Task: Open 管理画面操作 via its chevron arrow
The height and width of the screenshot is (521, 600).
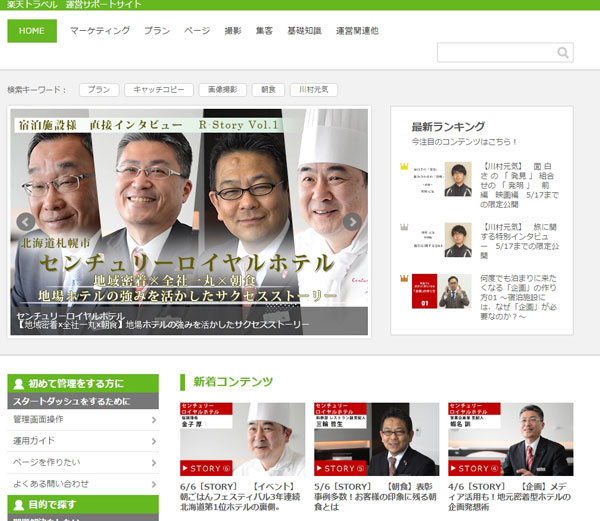Action: (x=154, y=420)
